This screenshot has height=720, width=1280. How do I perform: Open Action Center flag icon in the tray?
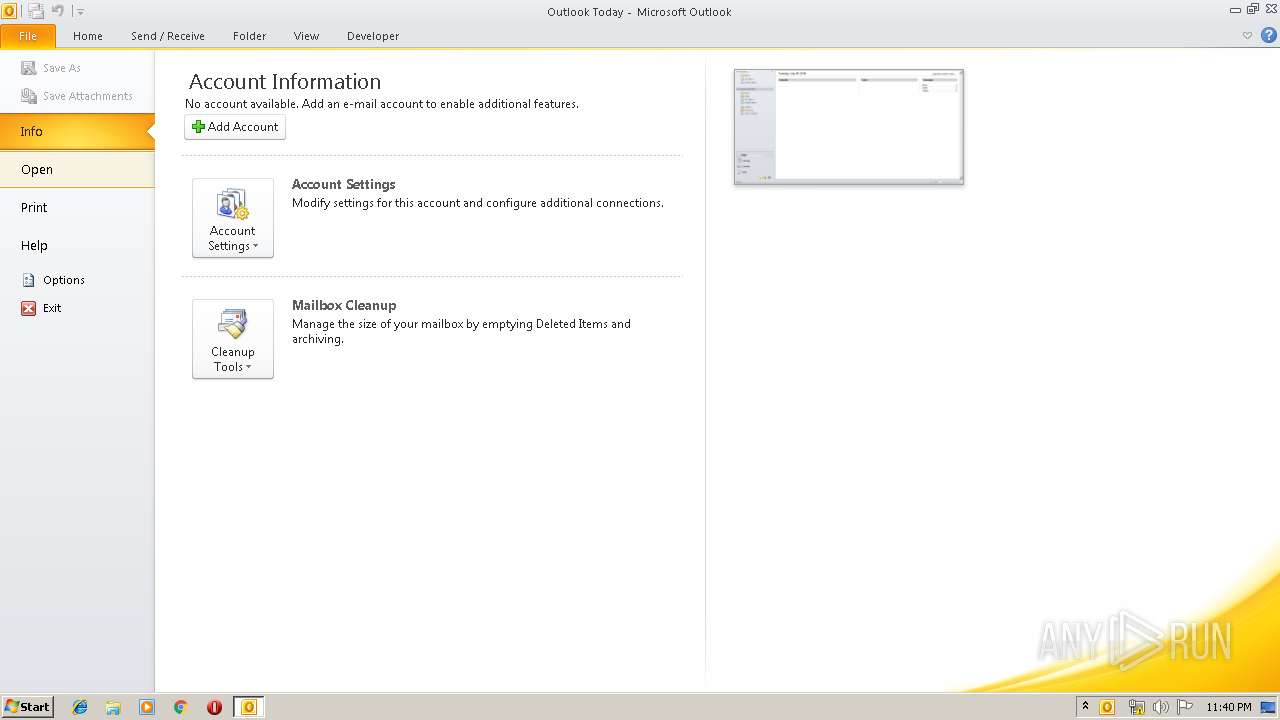[1185, 707]
